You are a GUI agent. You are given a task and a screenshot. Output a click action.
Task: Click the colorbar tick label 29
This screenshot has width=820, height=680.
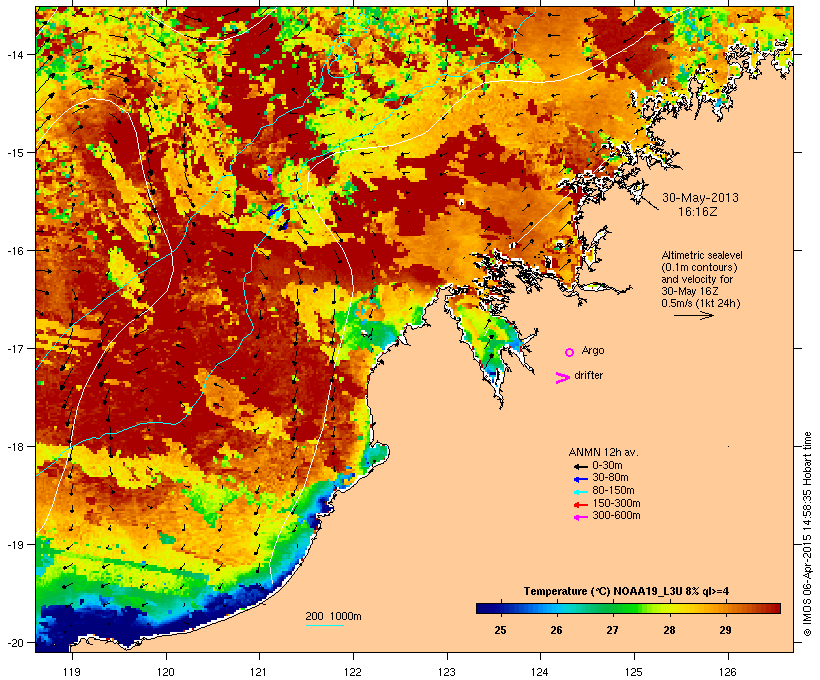tap(725, 630)
